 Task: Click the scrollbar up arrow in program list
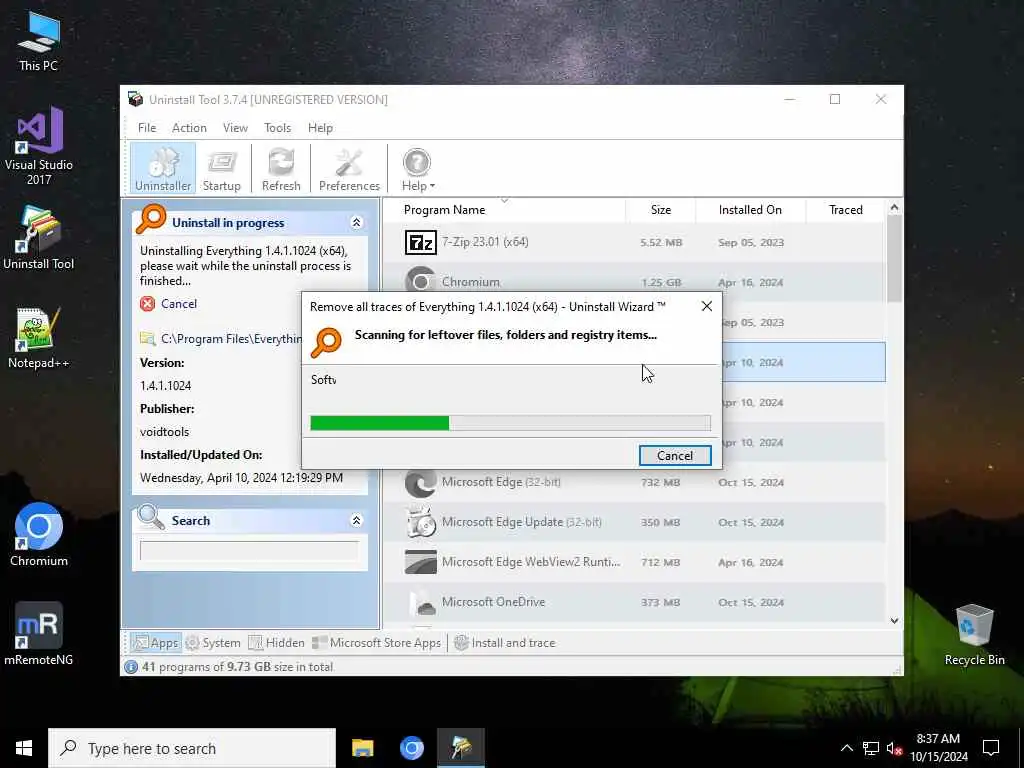(894, 208)
